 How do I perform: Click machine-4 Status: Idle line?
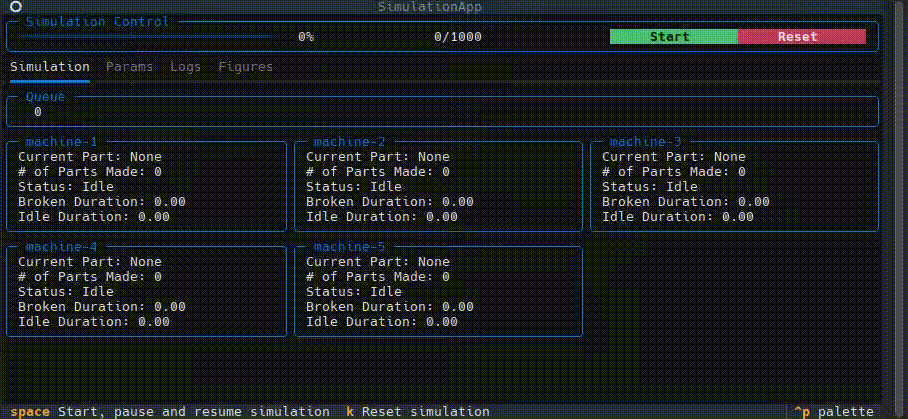66,292
